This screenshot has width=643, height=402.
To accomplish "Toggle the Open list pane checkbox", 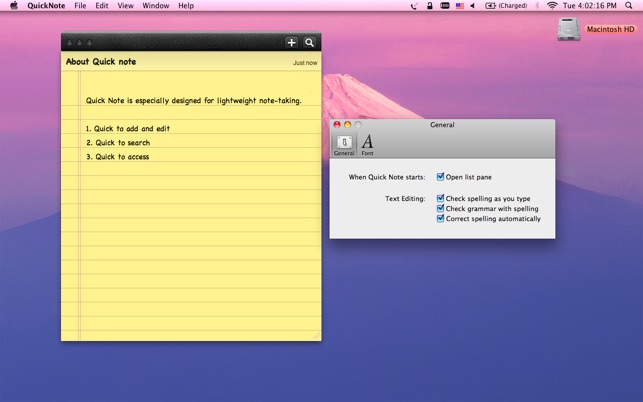I will [441, 177].
